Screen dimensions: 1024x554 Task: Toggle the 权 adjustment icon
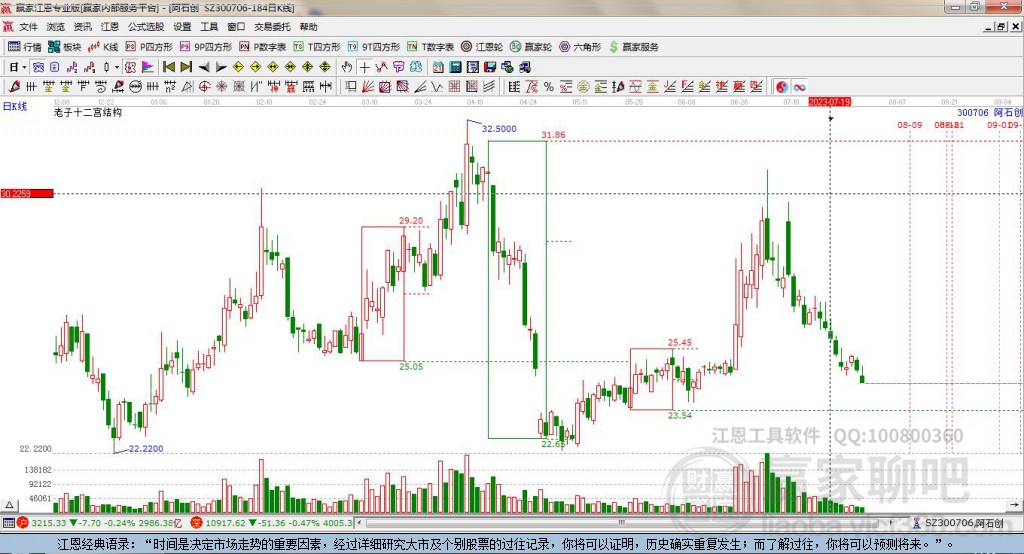click(130, 67)
